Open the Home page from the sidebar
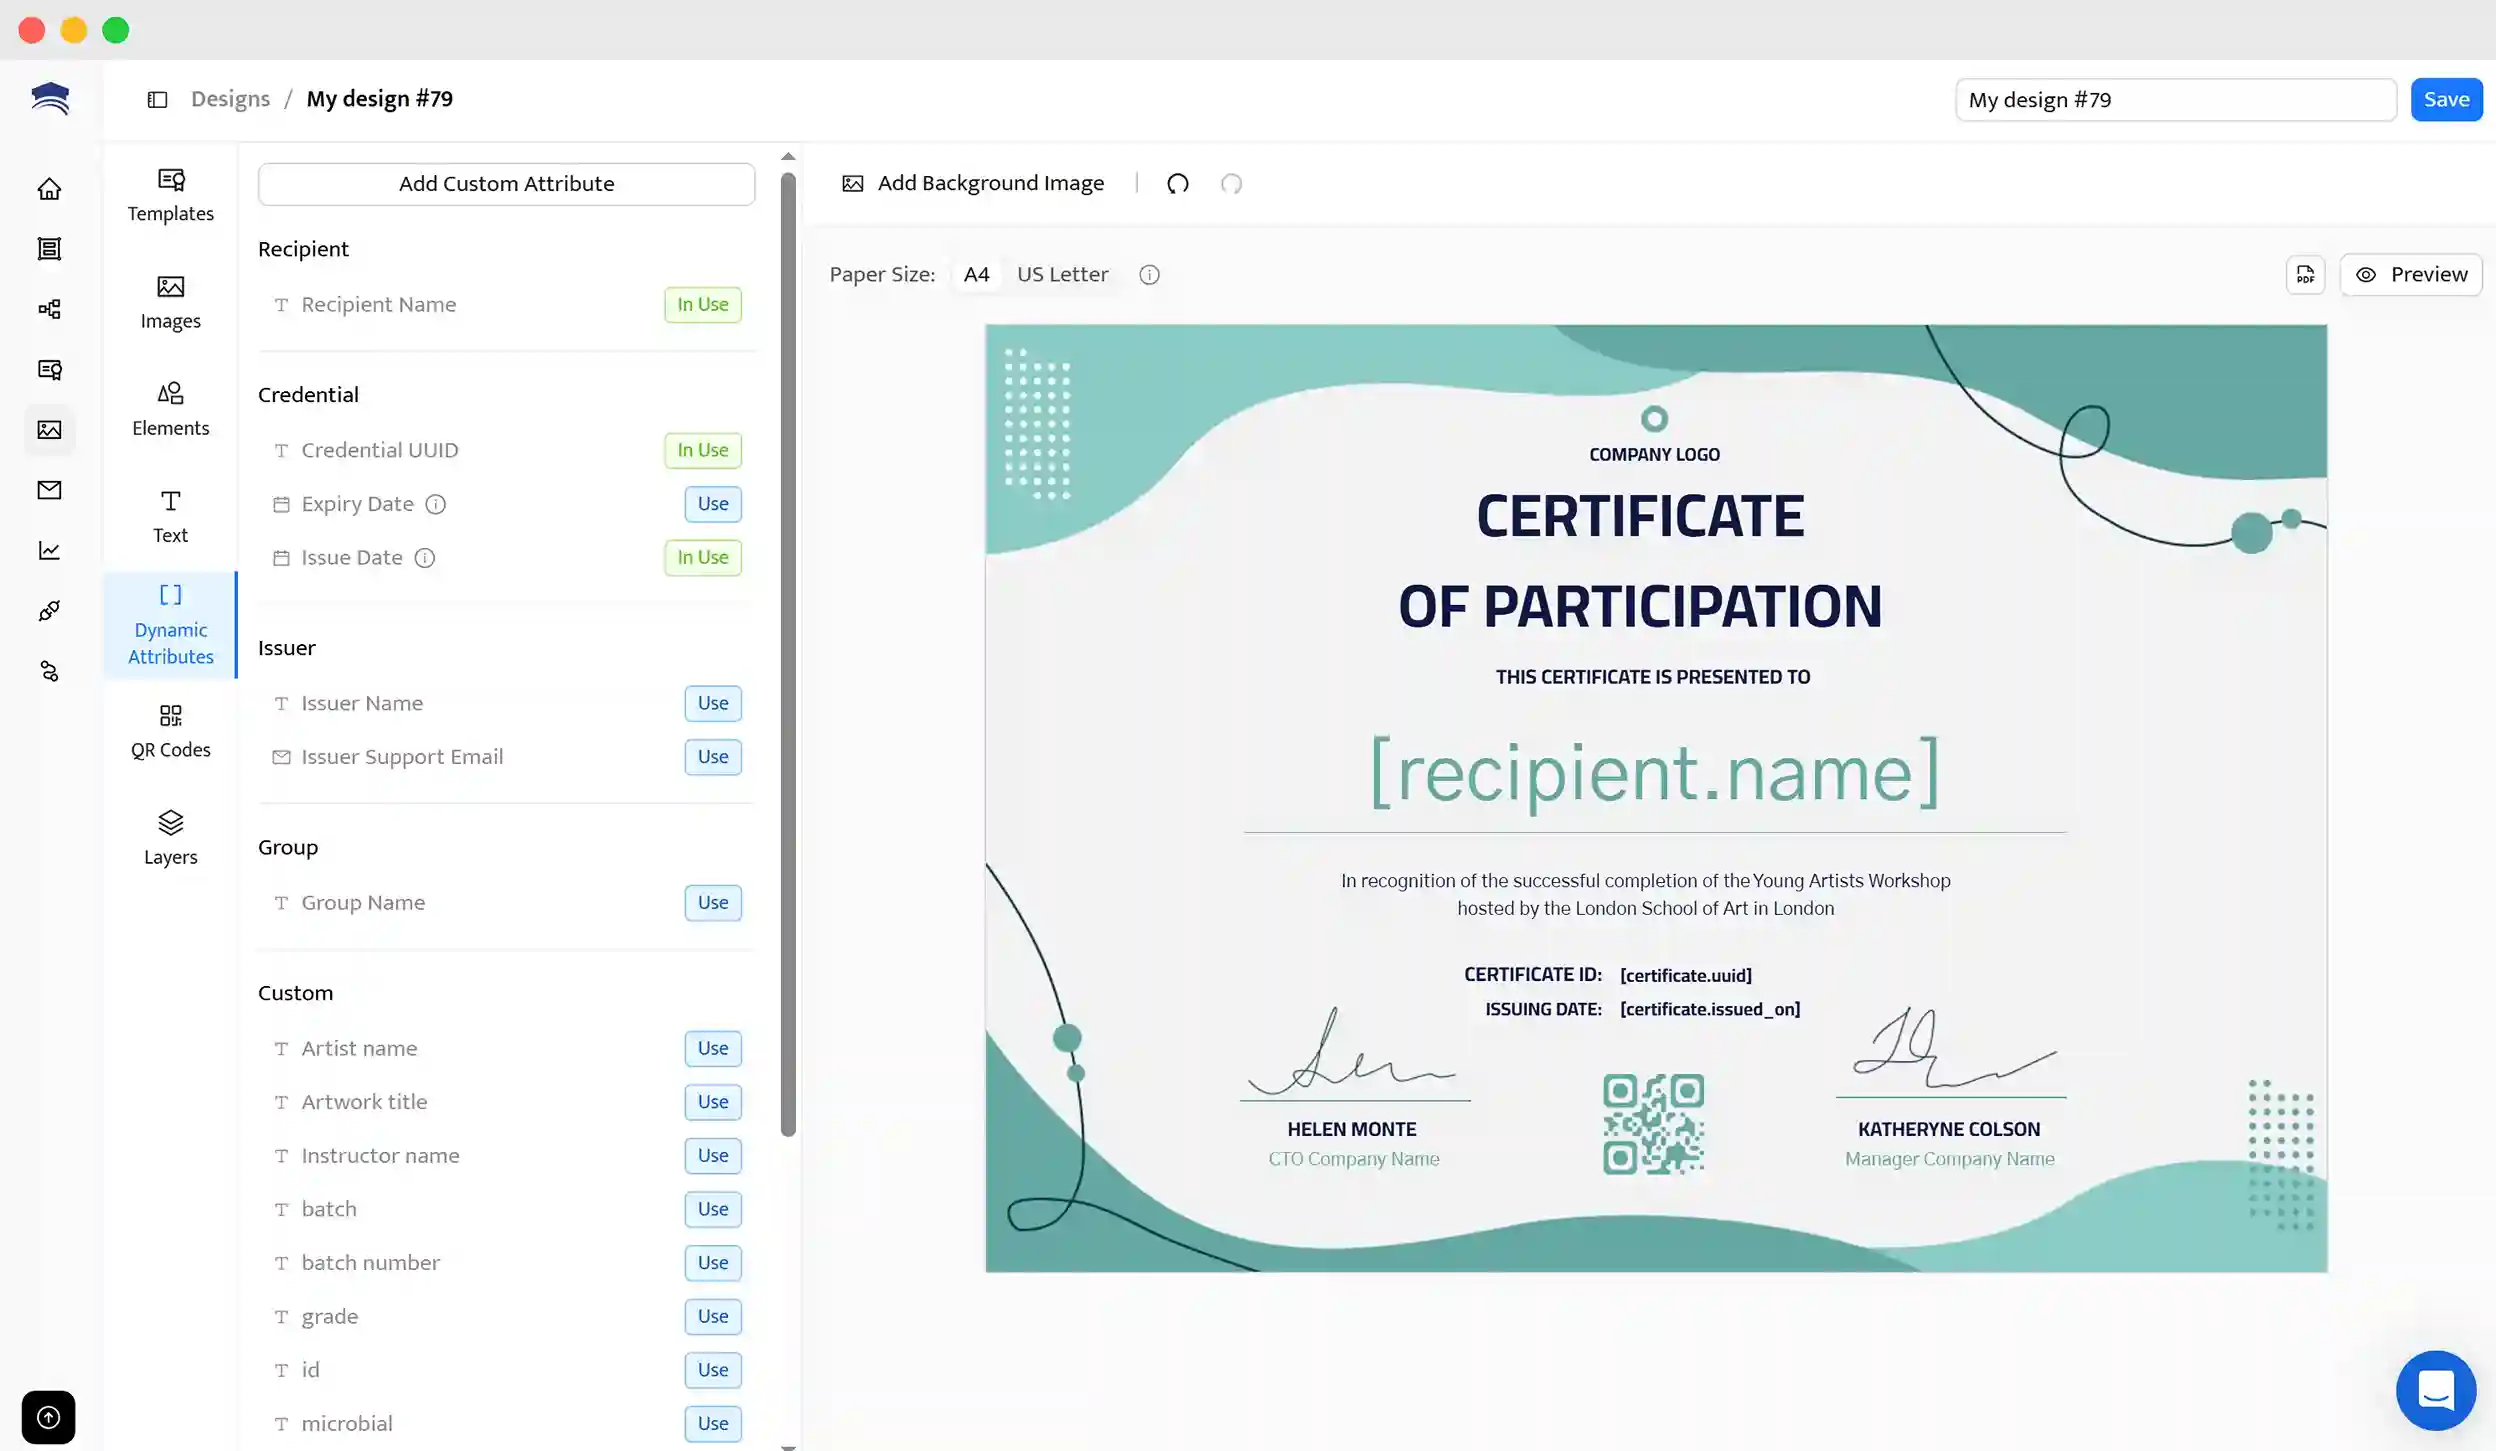This screenshot has width=2496, height=1451. coord(50,188)
